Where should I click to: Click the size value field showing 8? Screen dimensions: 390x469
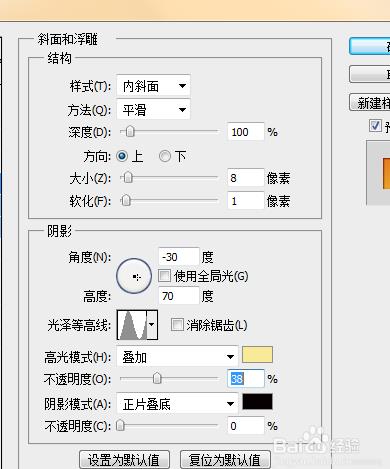point(246,178)
